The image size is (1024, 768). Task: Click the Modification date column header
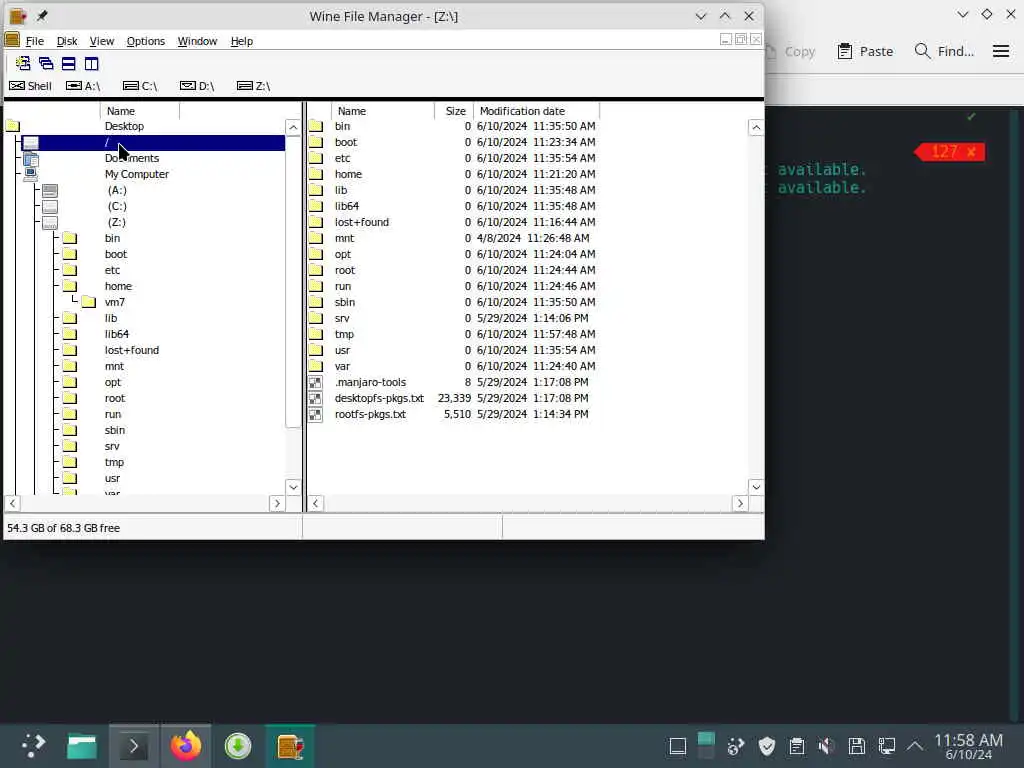coord(536,111)
